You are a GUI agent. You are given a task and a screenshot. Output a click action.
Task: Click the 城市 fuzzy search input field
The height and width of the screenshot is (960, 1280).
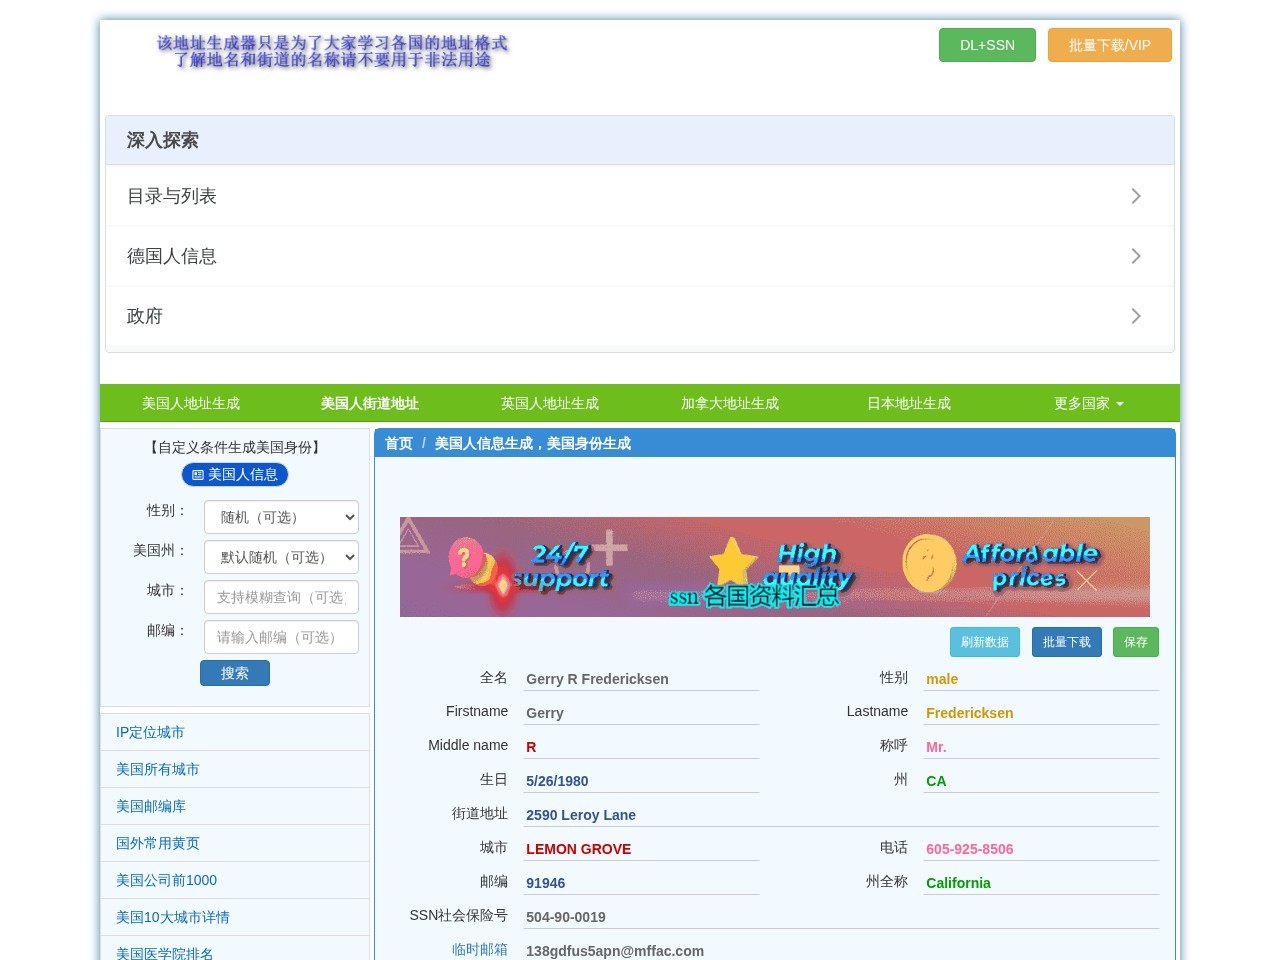pyautogui.click(x=281, y=597)
